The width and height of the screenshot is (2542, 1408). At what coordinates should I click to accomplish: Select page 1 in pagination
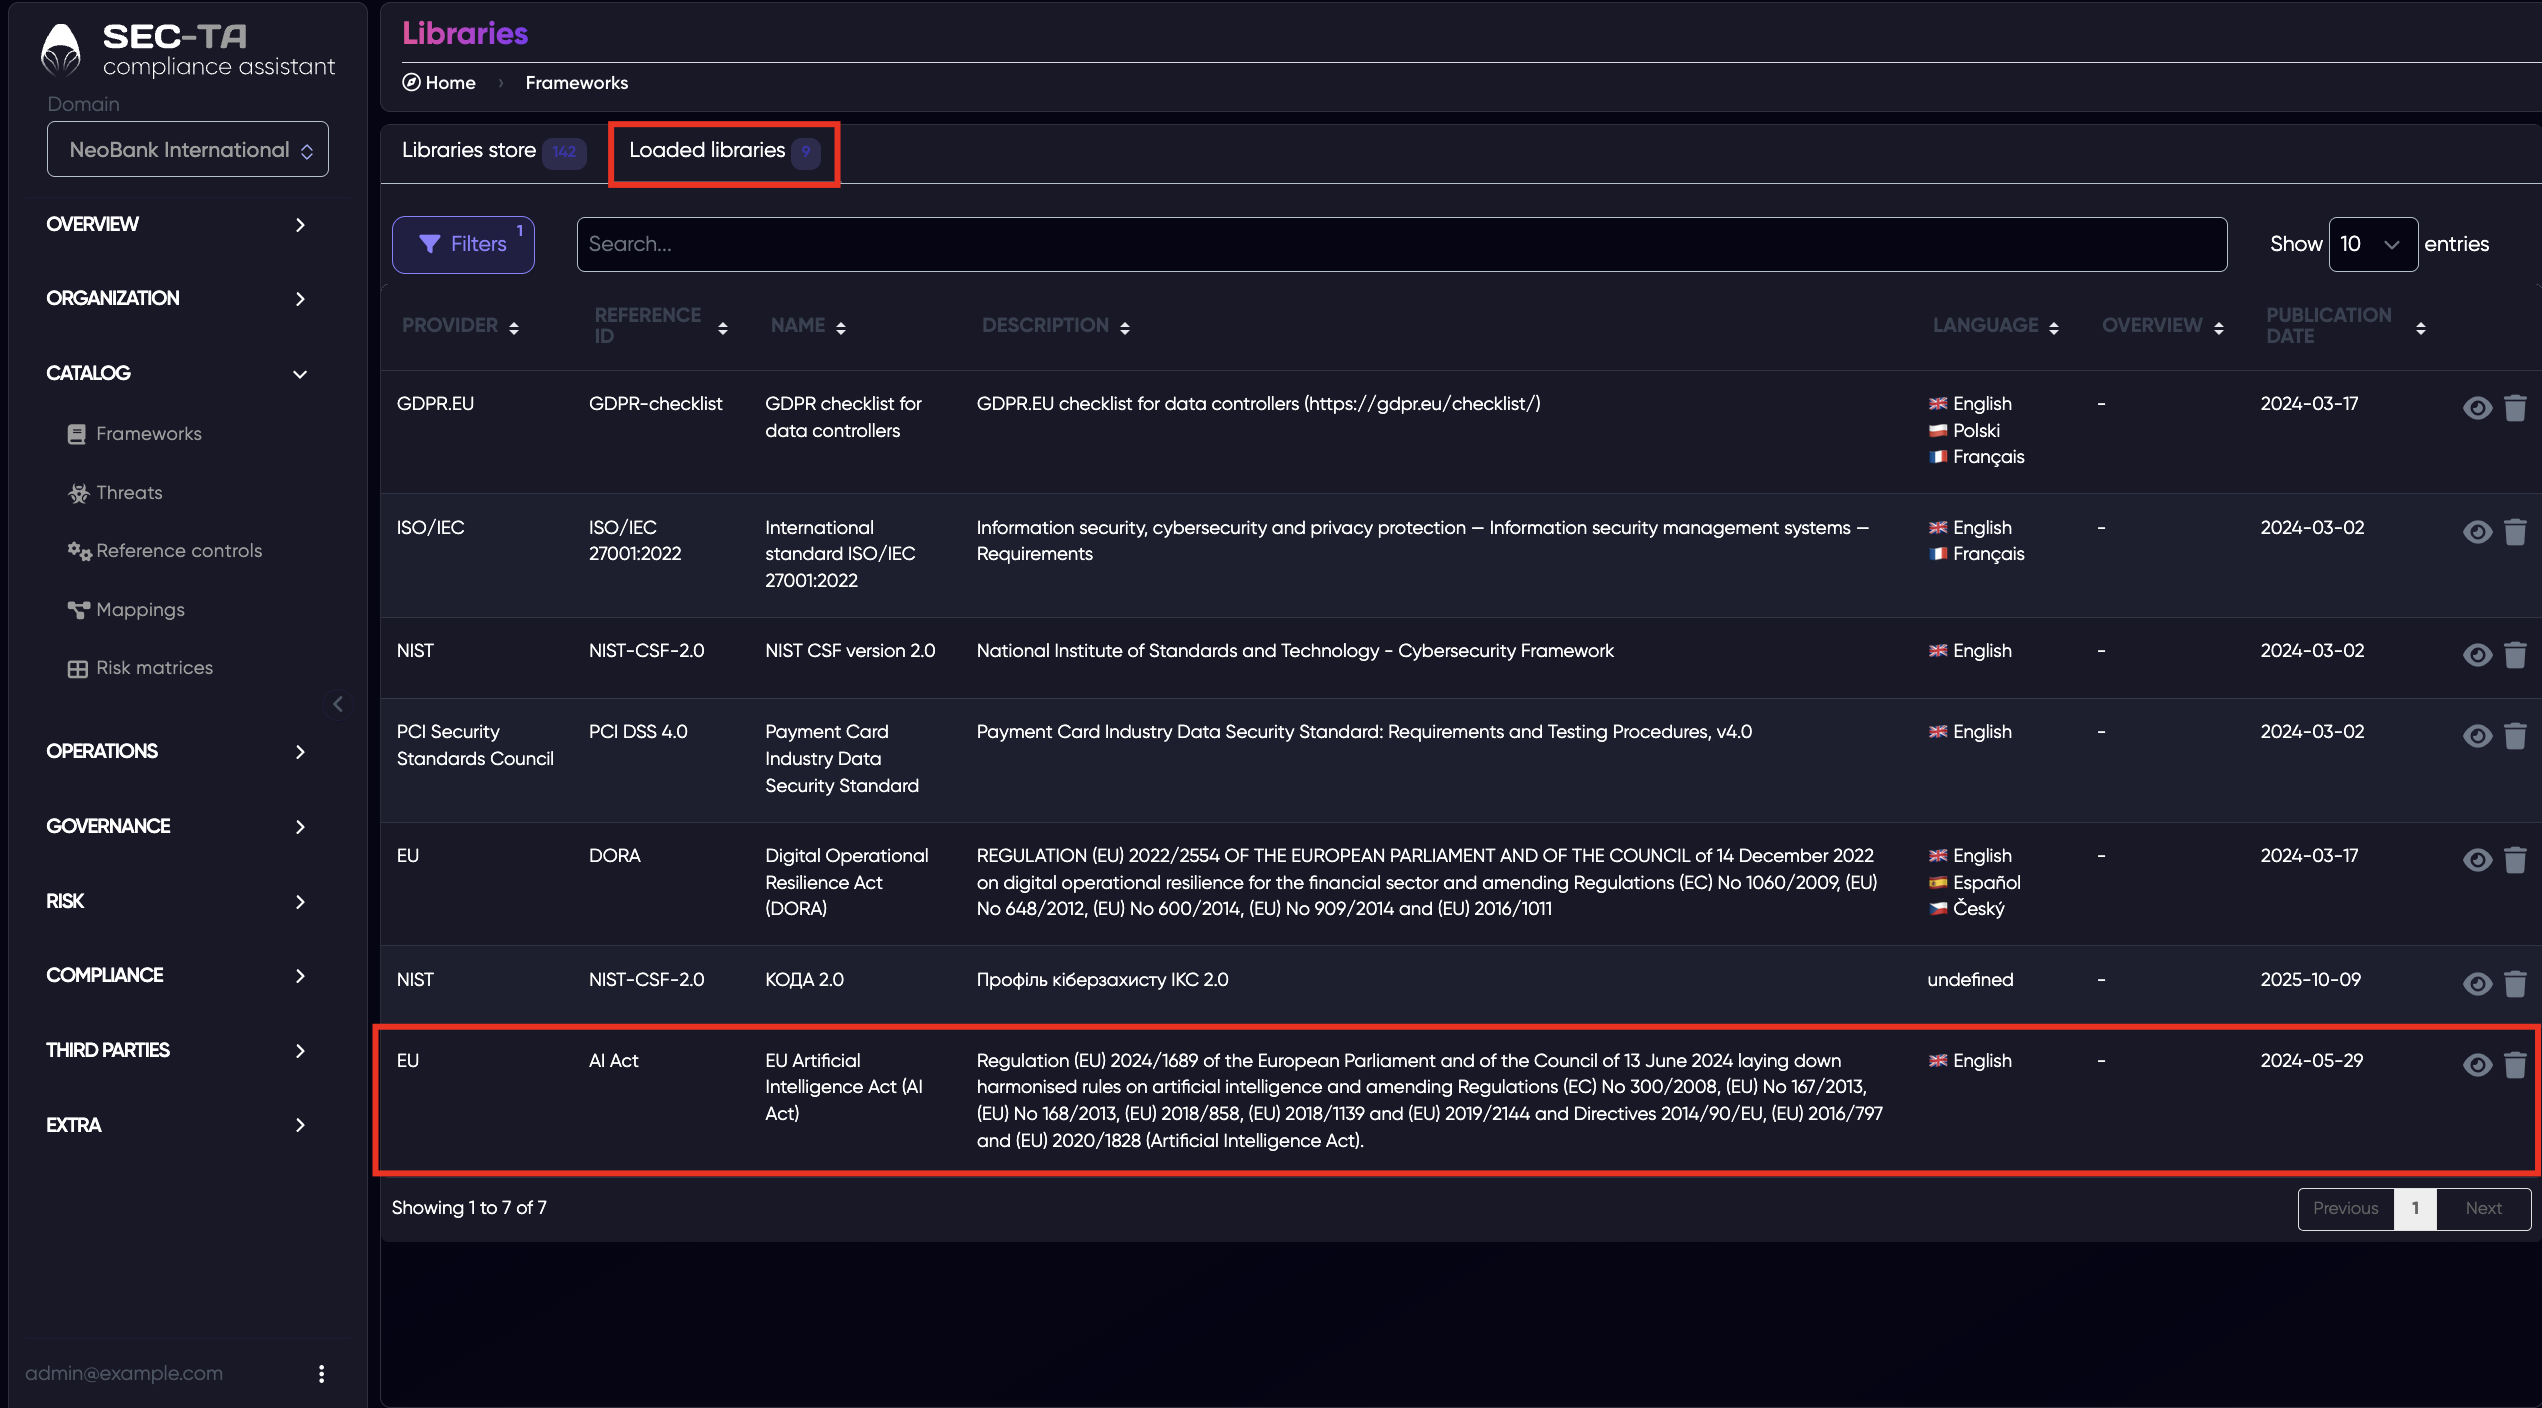pos(2415,1208)
